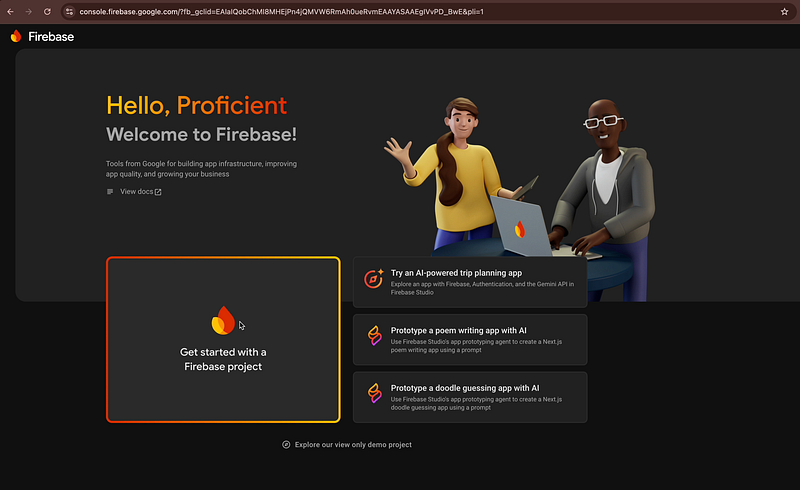Open the View docs link

click(136, 191)
